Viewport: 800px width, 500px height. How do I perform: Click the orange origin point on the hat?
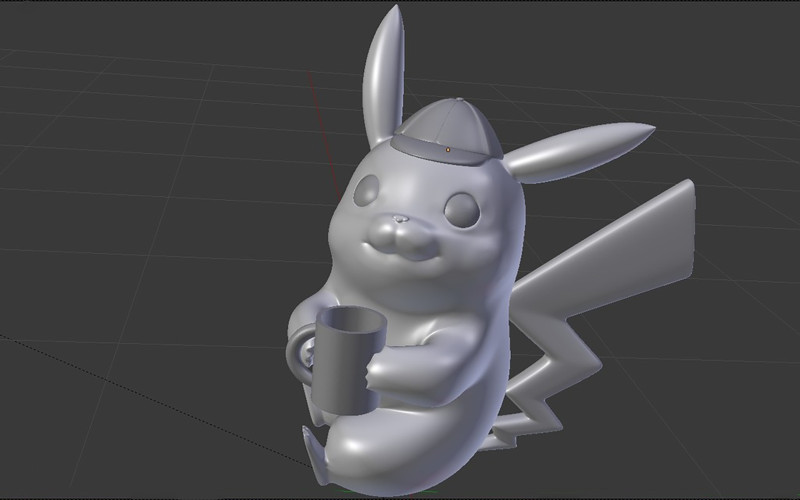click(x=448, y=149)
